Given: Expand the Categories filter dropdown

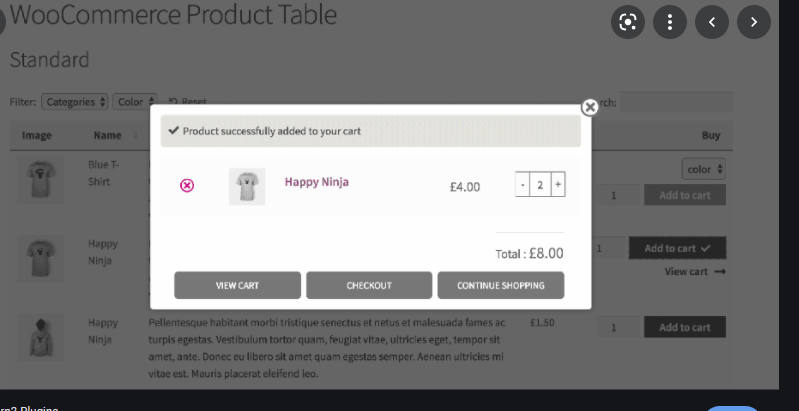Looking at the screenshot, I should pyautogui.click(x=75, y=102).
